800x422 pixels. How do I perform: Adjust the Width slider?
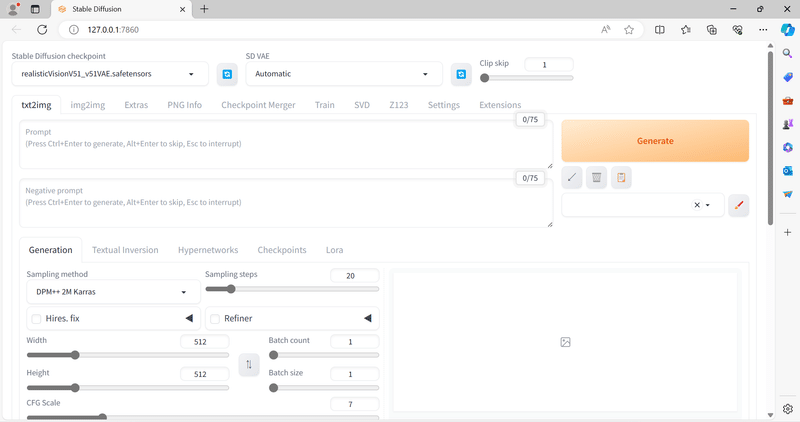128,355
